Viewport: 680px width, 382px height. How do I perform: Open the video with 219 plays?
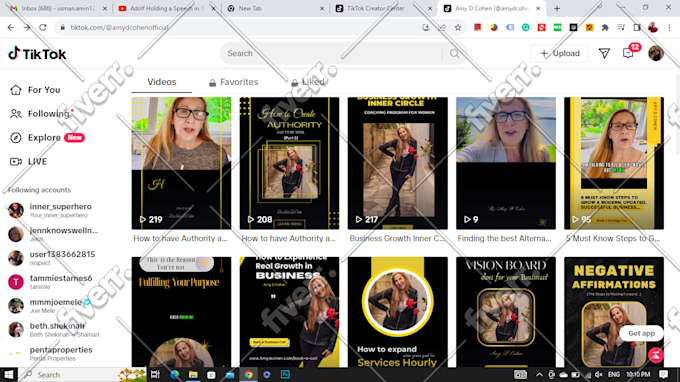tap(181, 163)
